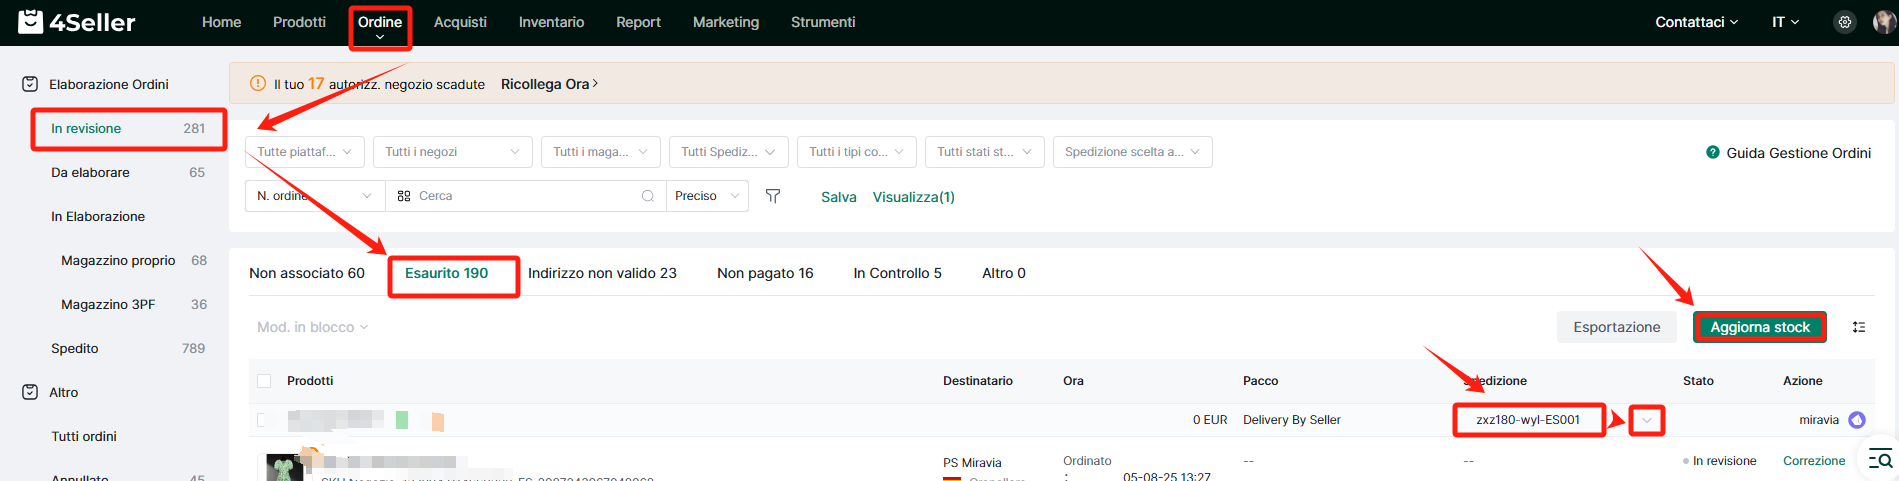Open the Tutti i negozi dropdown

pos(453,152)
